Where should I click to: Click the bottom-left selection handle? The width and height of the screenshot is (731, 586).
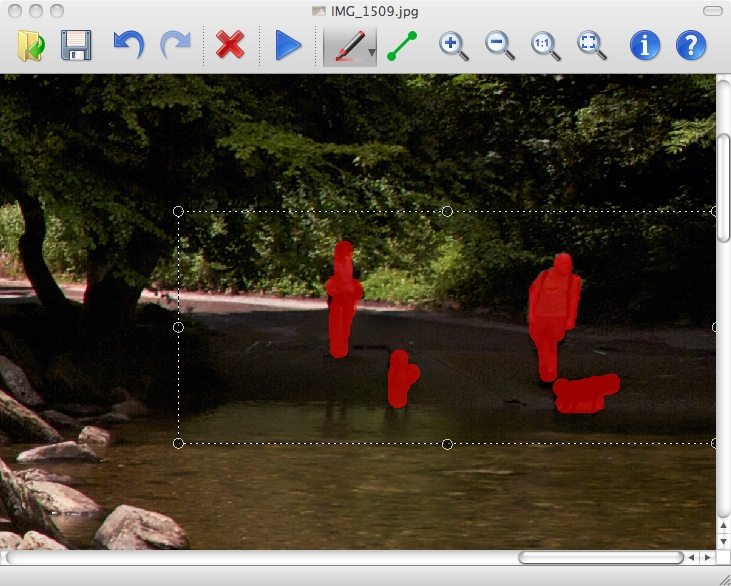pos(178,443)
